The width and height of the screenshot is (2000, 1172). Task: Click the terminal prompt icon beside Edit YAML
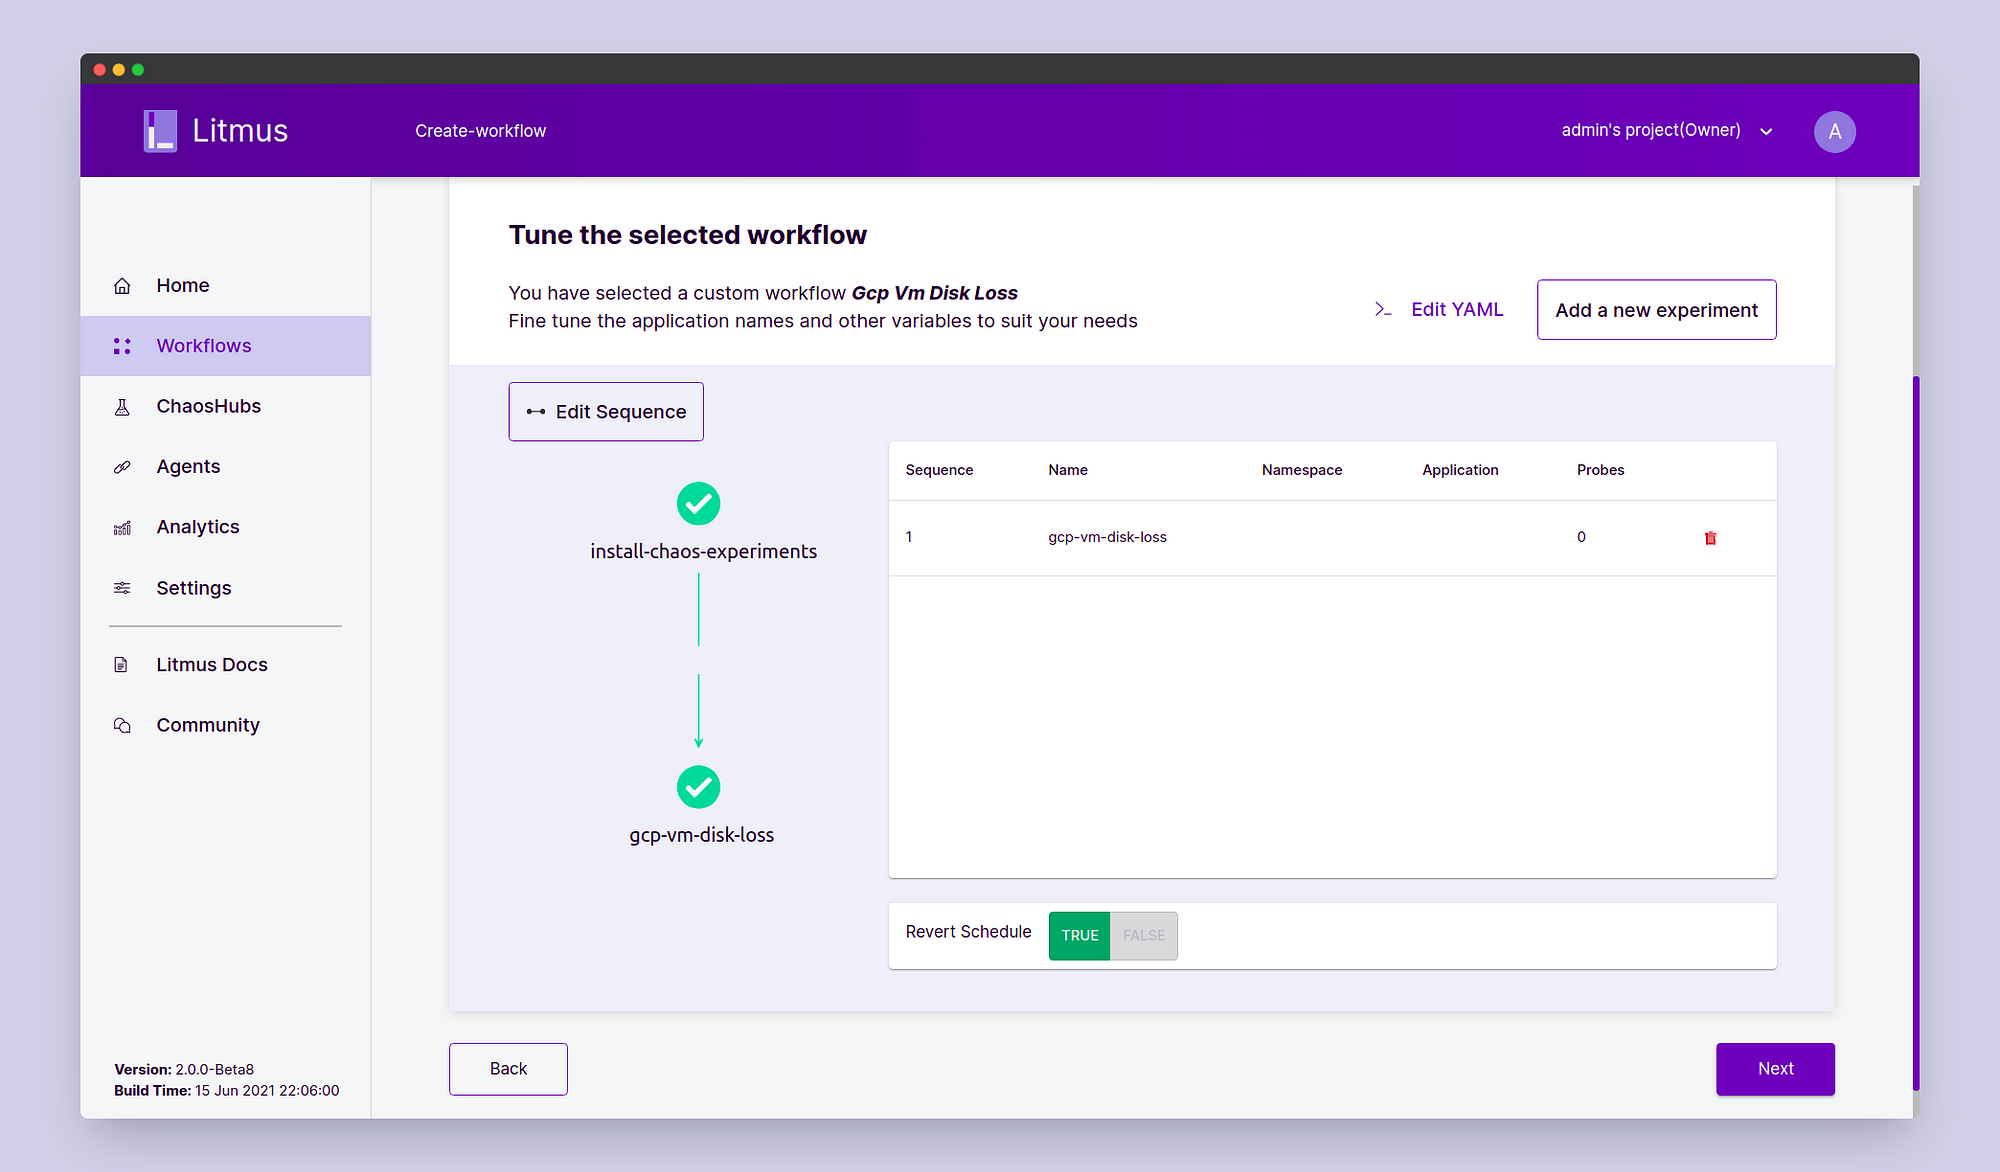point(1383,310)
